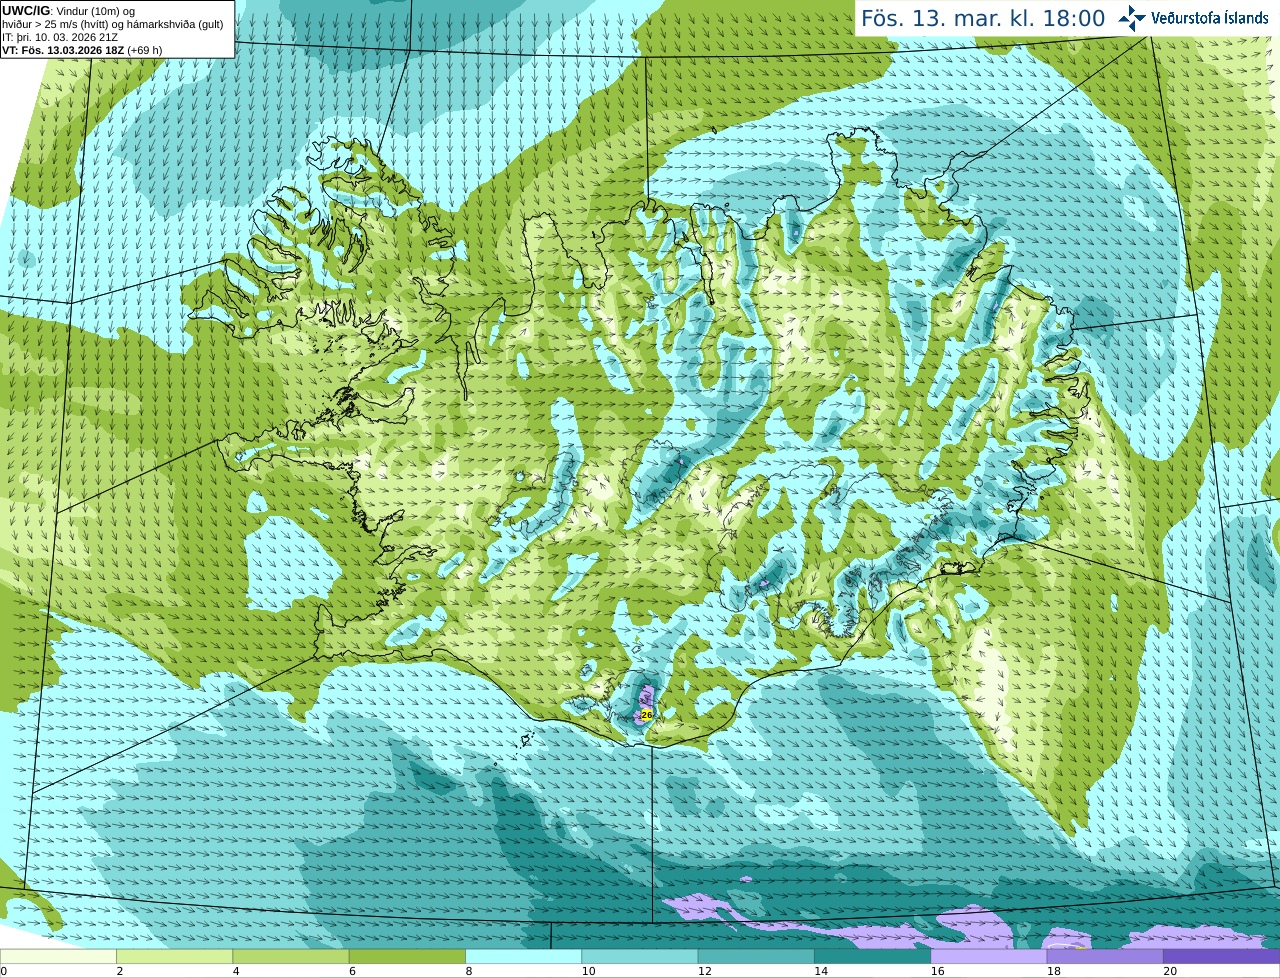Pick the palest 0–2 m/s color swatch
Screen dimensions: 1280x978
click(x=58, y=957)
